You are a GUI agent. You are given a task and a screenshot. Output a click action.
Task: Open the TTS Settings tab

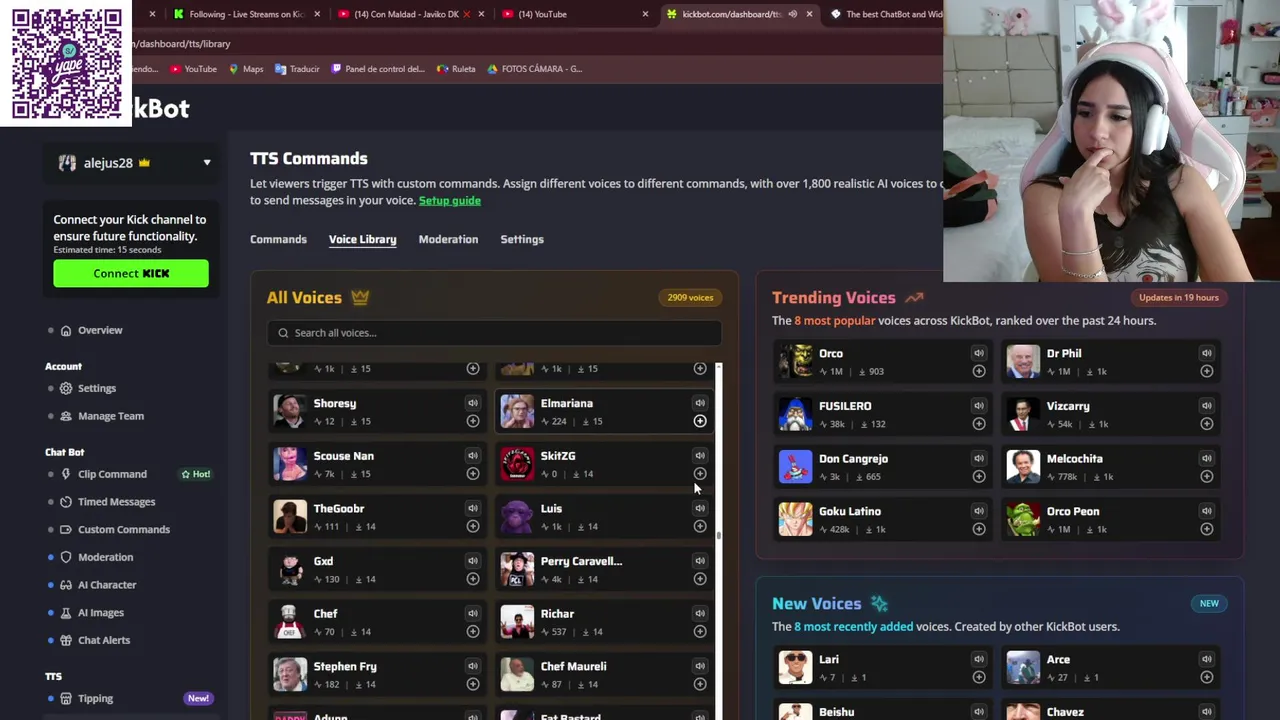pyautogui.click(x=522, y=239)
